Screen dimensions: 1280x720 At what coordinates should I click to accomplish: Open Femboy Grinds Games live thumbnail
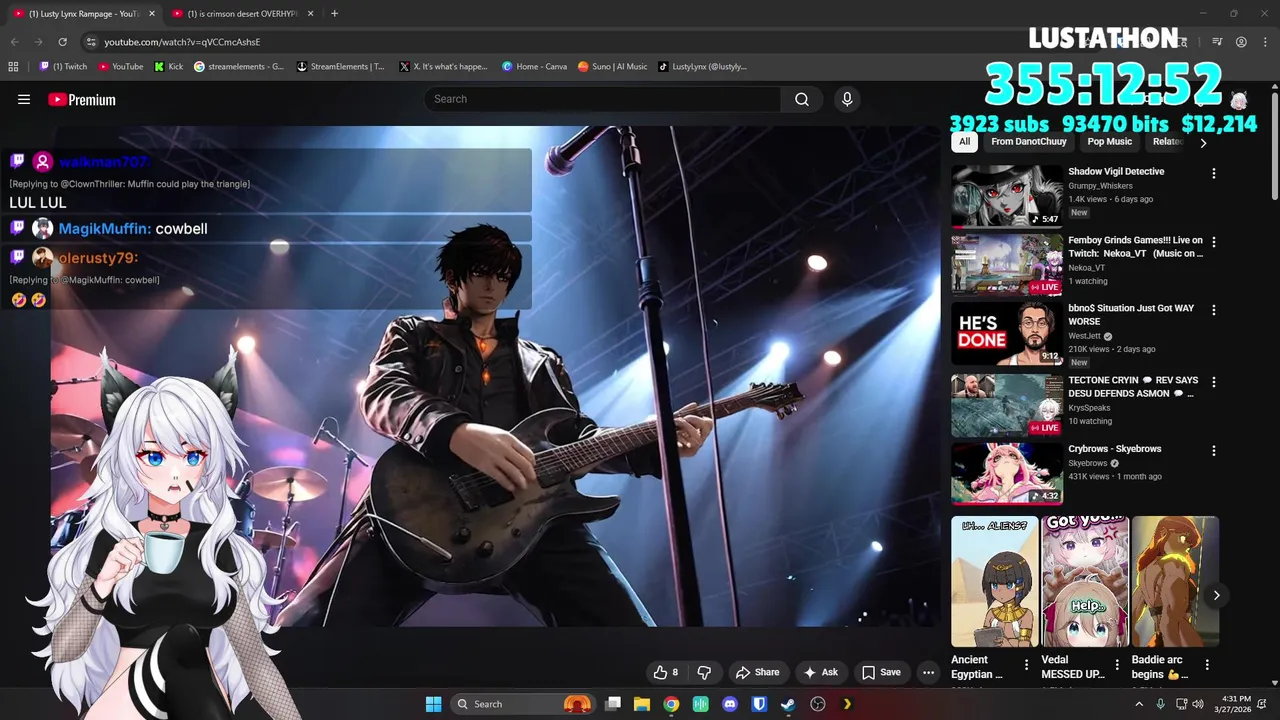coord(1007,265)
